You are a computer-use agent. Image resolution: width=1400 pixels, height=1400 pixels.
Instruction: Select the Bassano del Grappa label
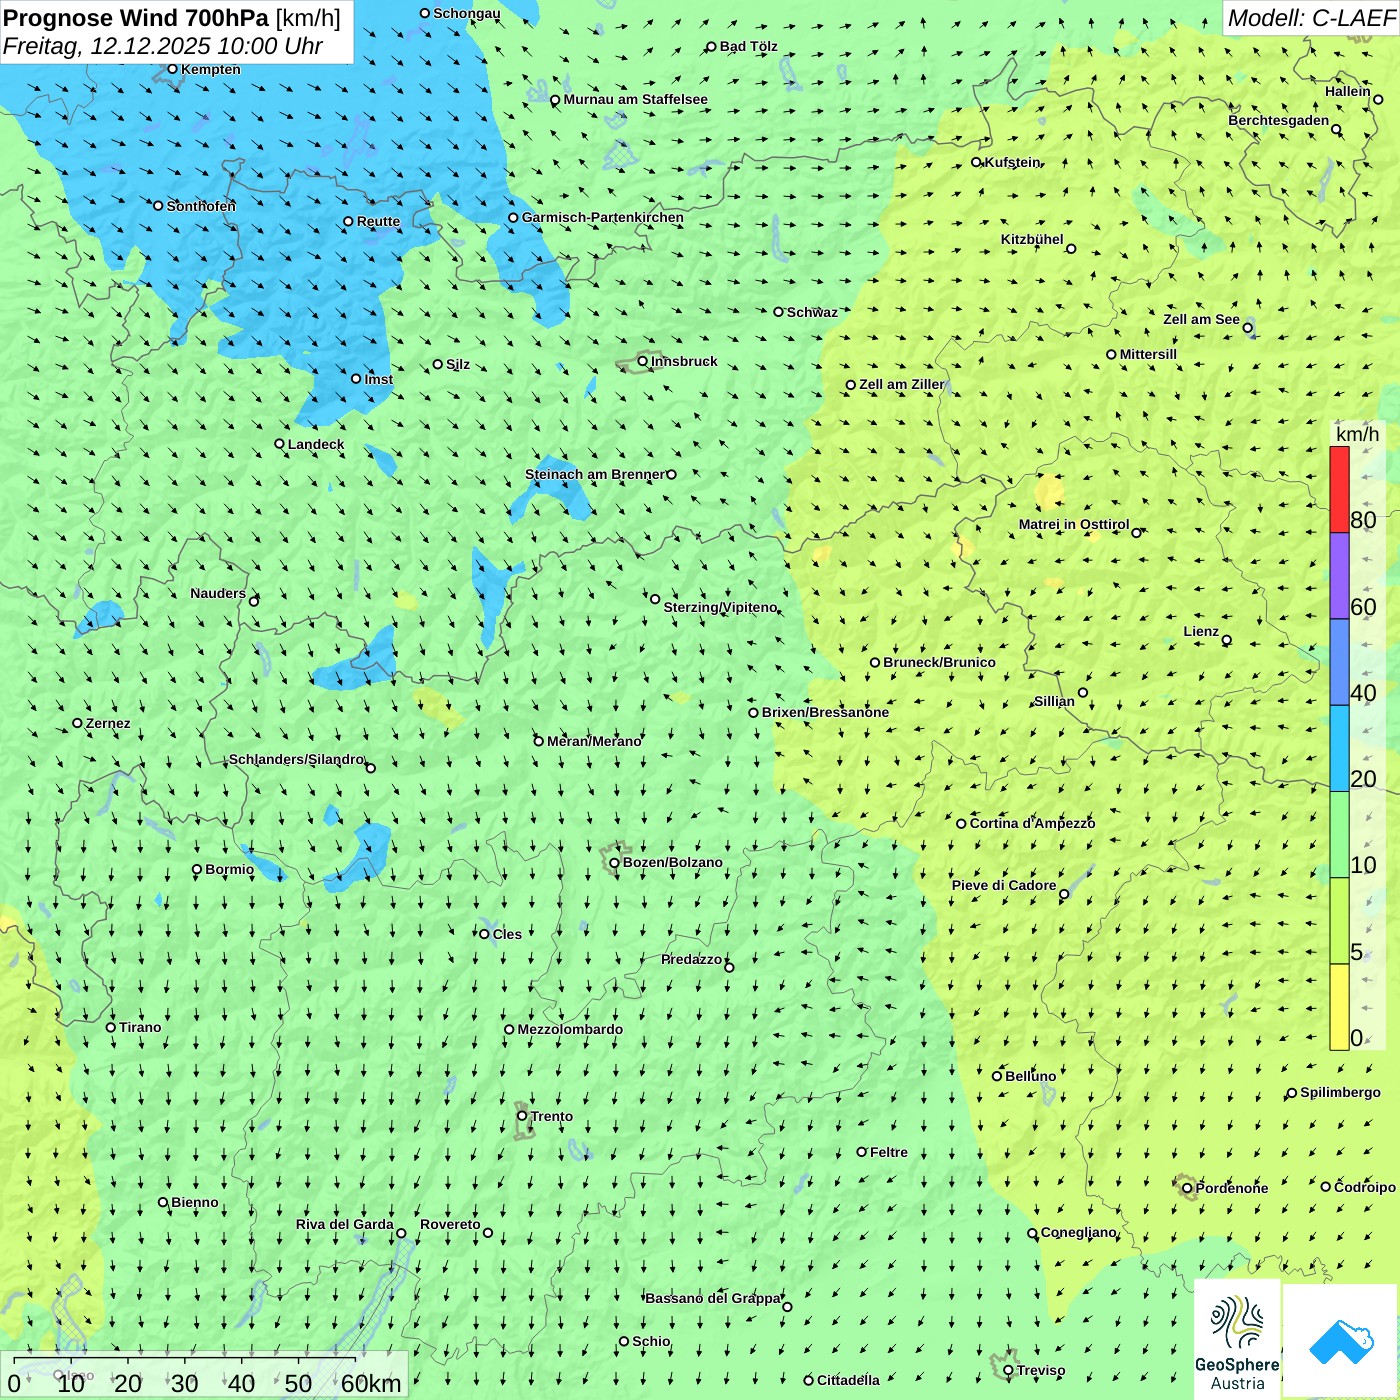click(713, 1298)
